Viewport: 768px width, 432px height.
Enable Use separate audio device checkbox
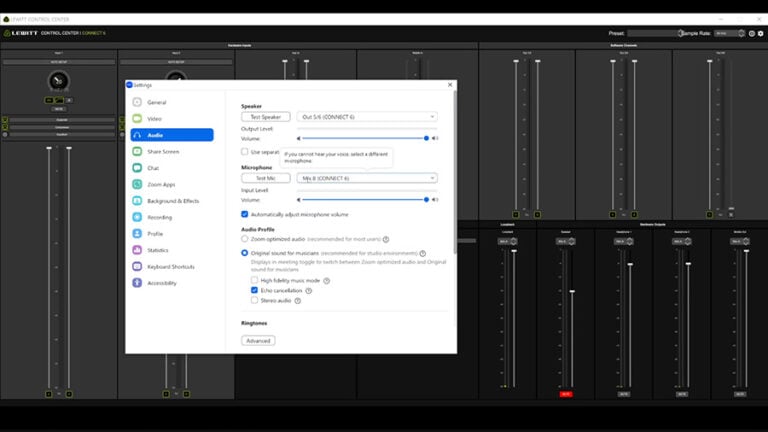(244, 152)
